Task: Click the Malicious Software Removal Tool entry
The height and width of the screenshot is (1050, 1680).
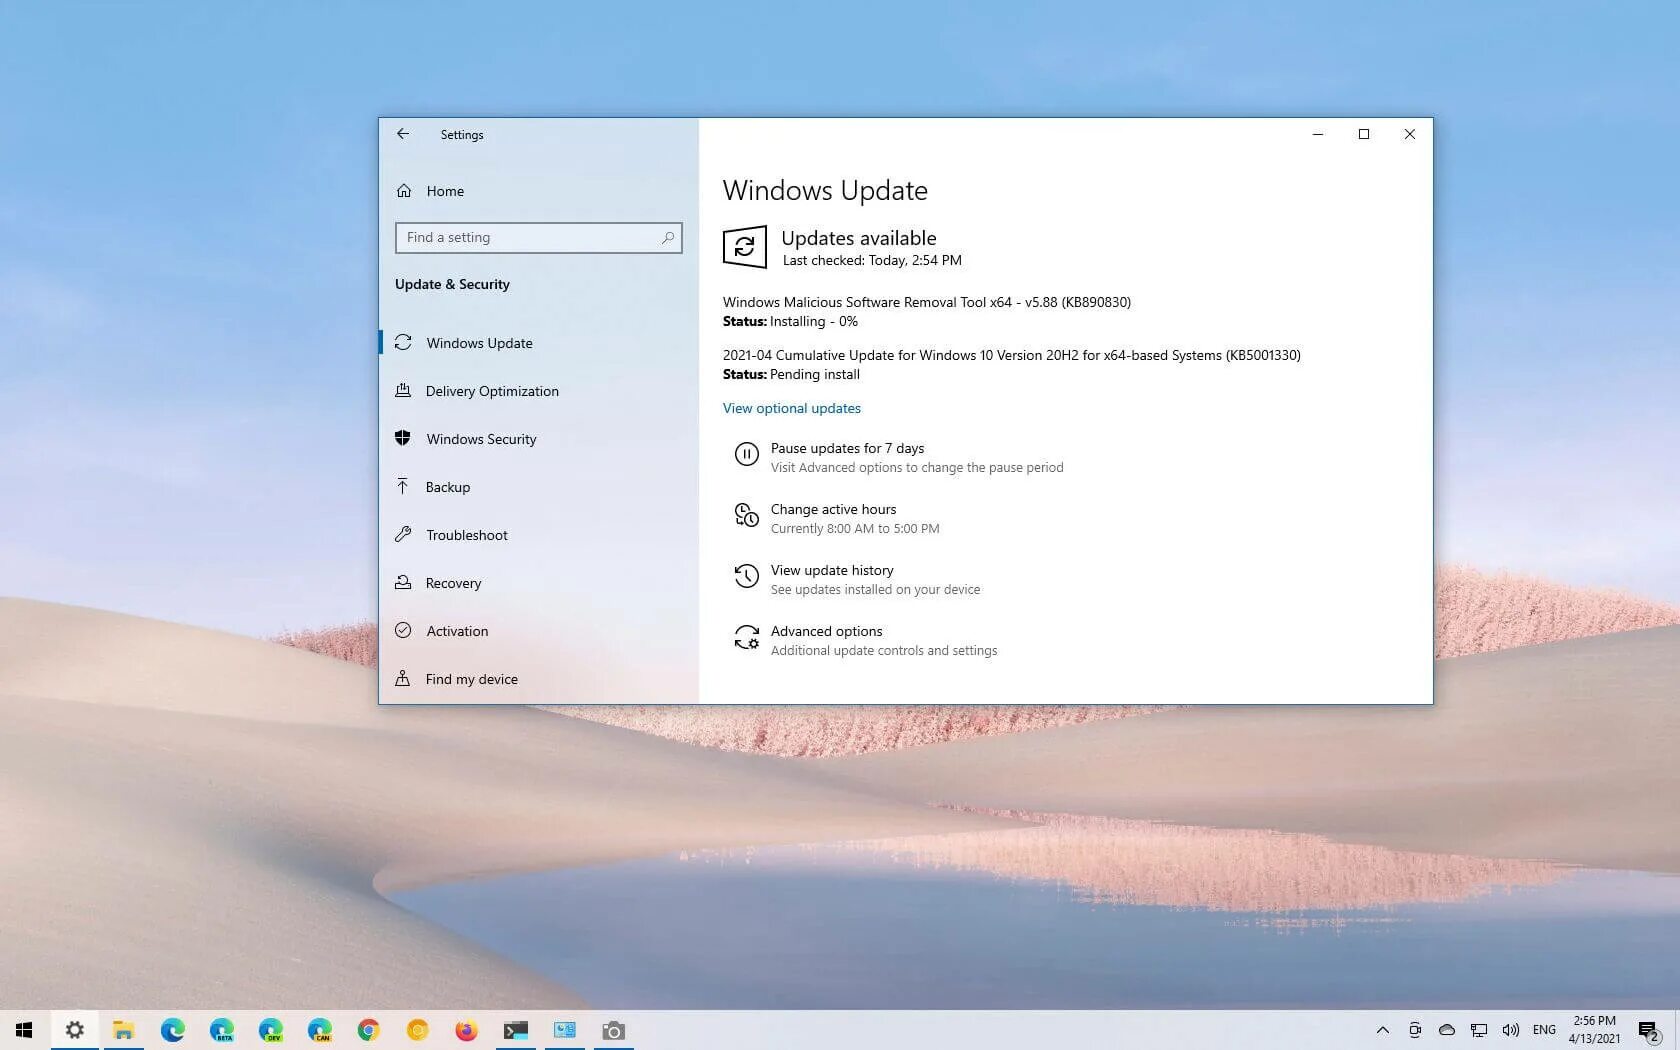Action: pos(927,302)
